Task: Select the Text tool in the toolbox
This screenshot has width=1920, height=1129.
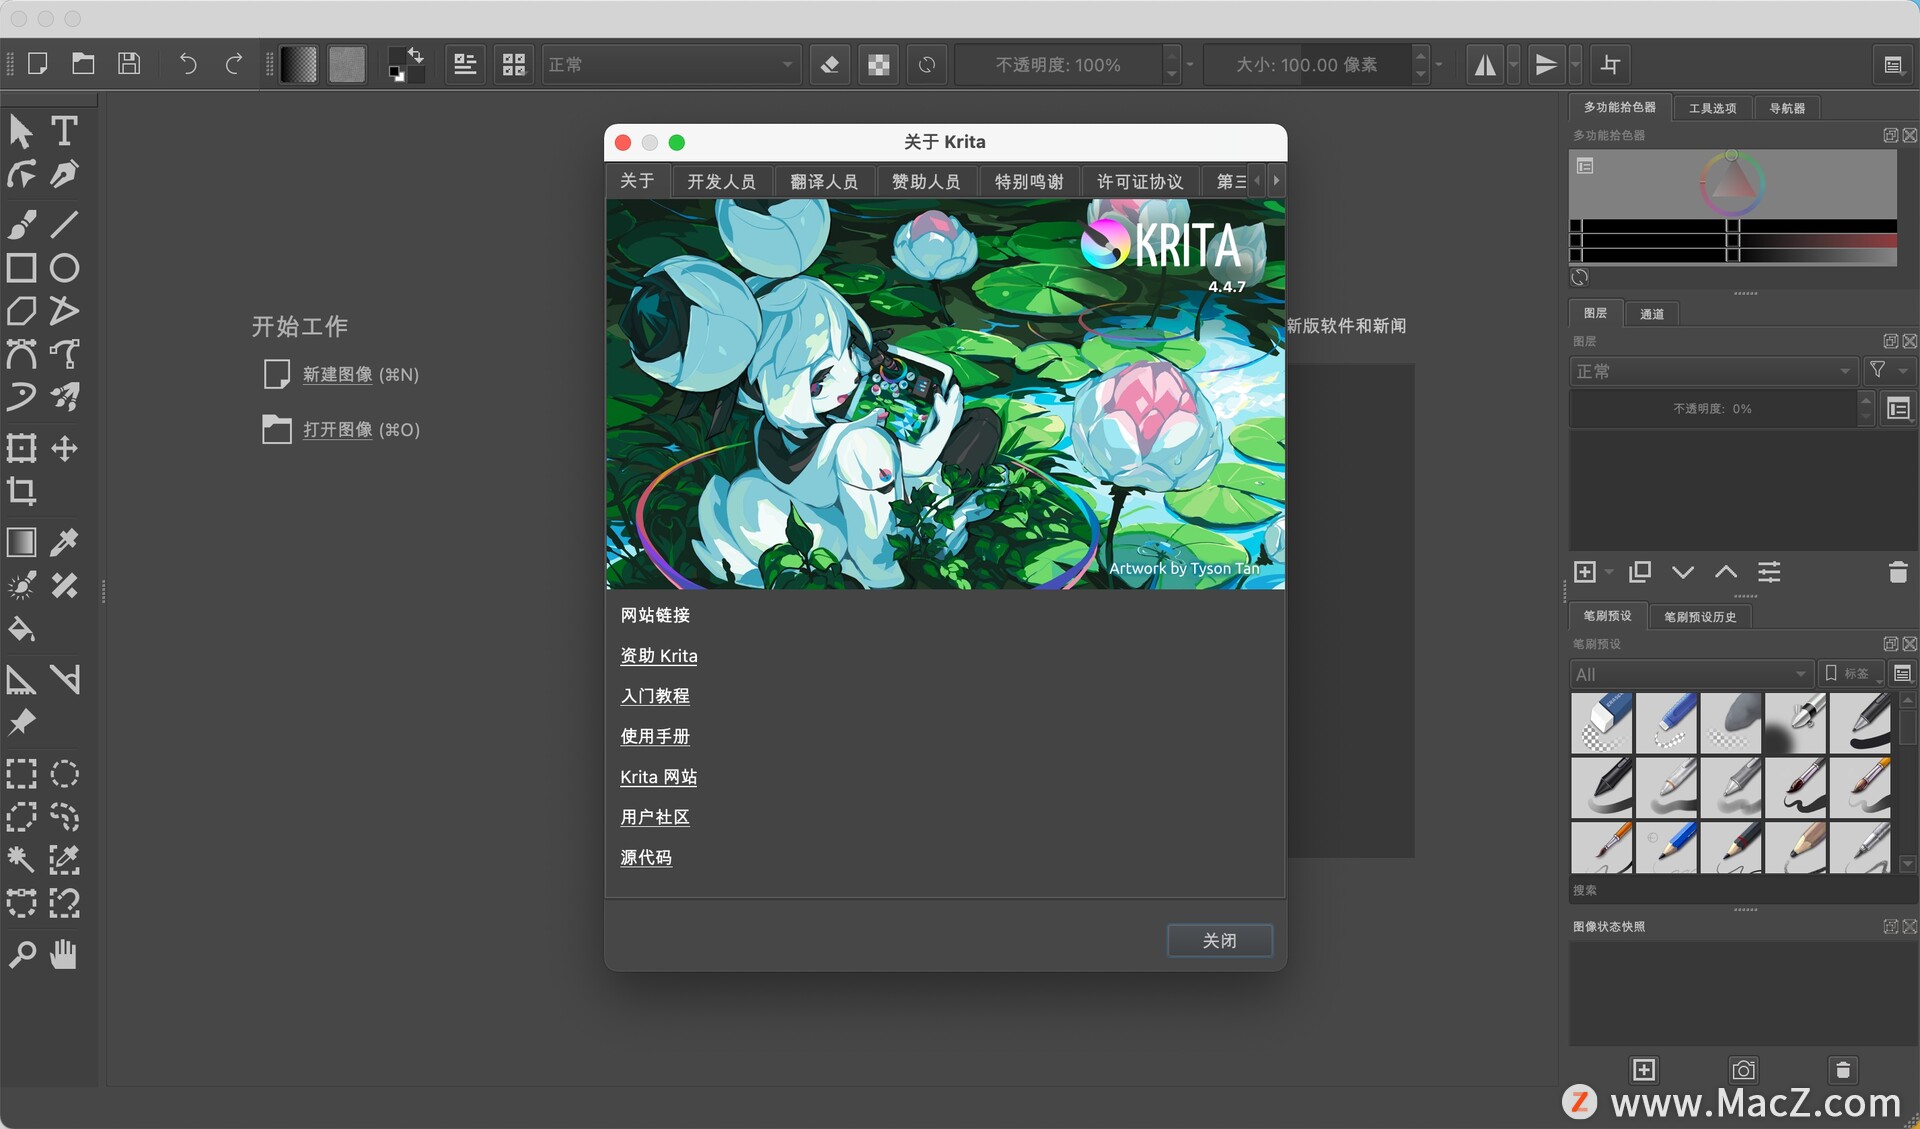Action: tap(65, 130)
